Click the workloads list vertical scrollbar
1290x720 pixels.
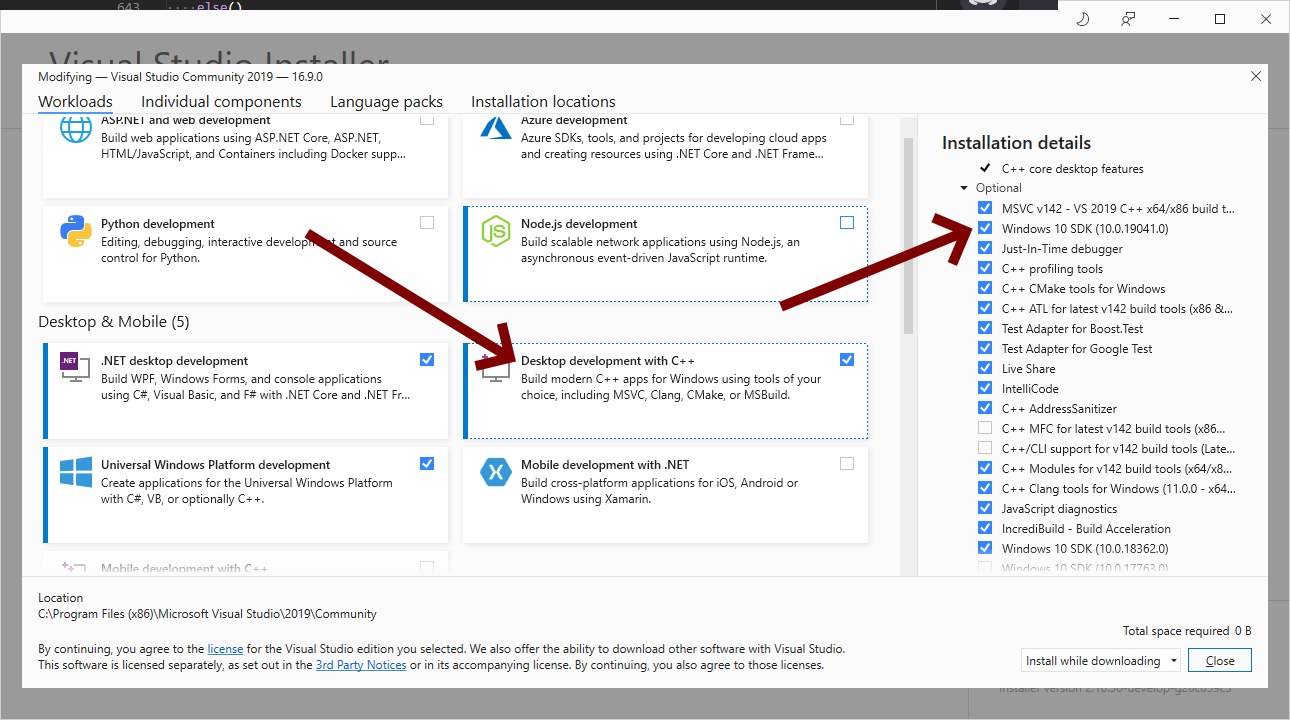(908, 235)
